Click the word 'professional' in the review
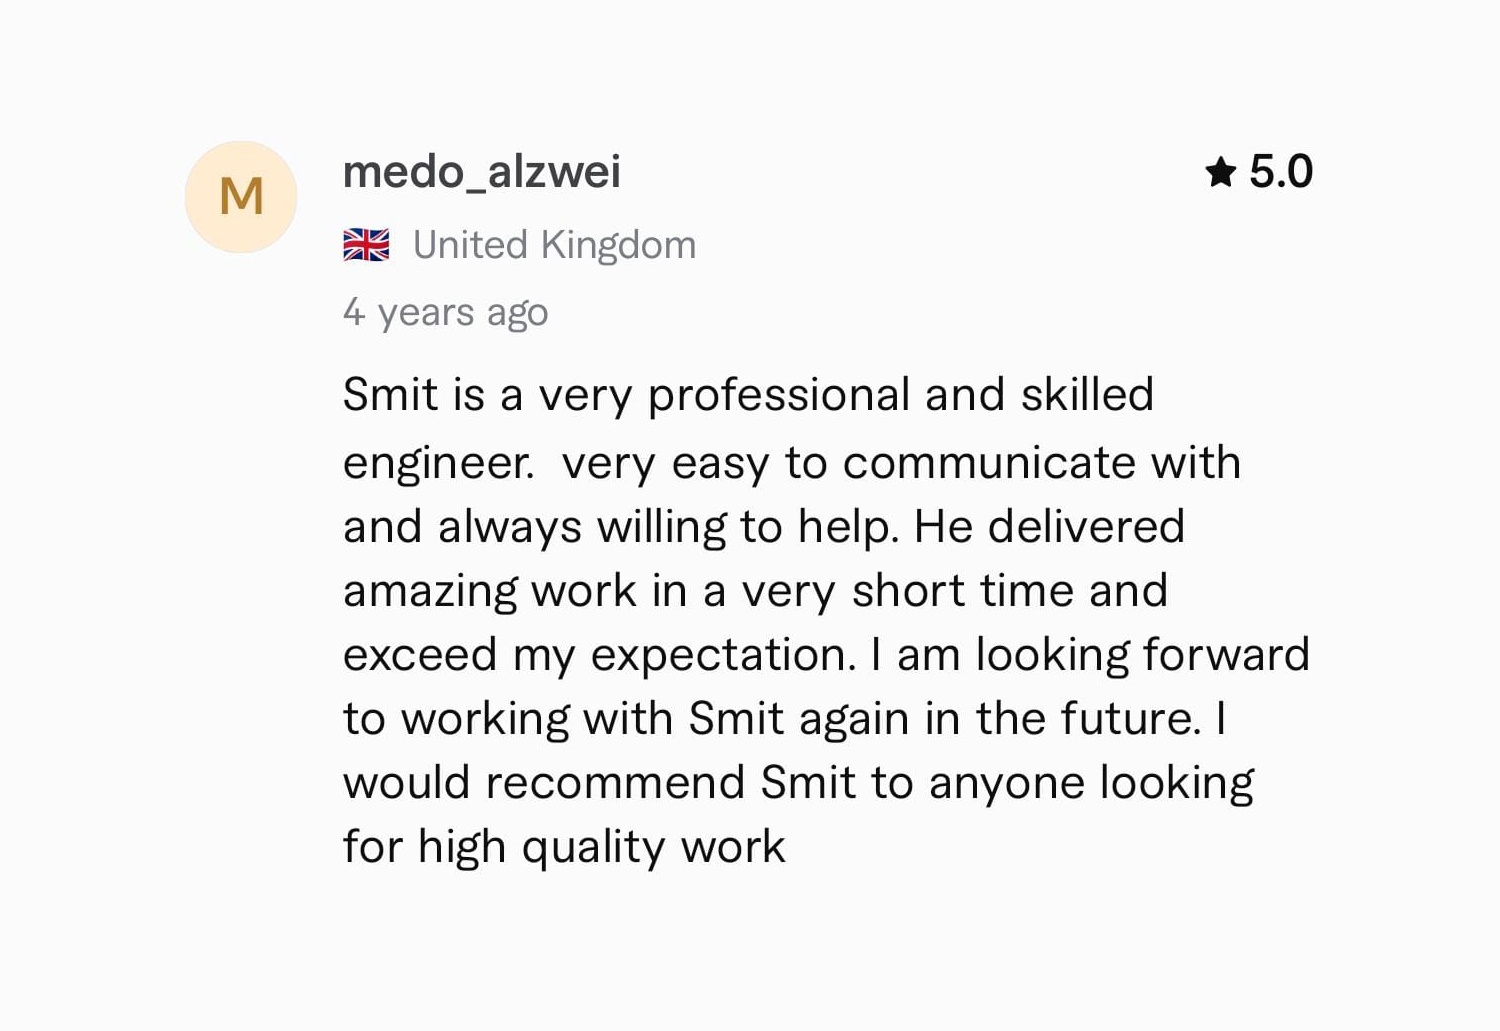 tap(778, 395)
